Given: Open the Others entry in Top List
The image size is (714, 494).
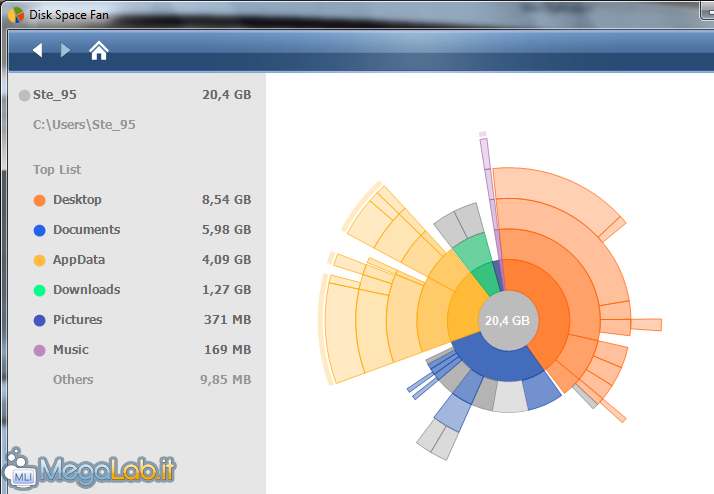Looking at the screenshot, I should [73, 380].
